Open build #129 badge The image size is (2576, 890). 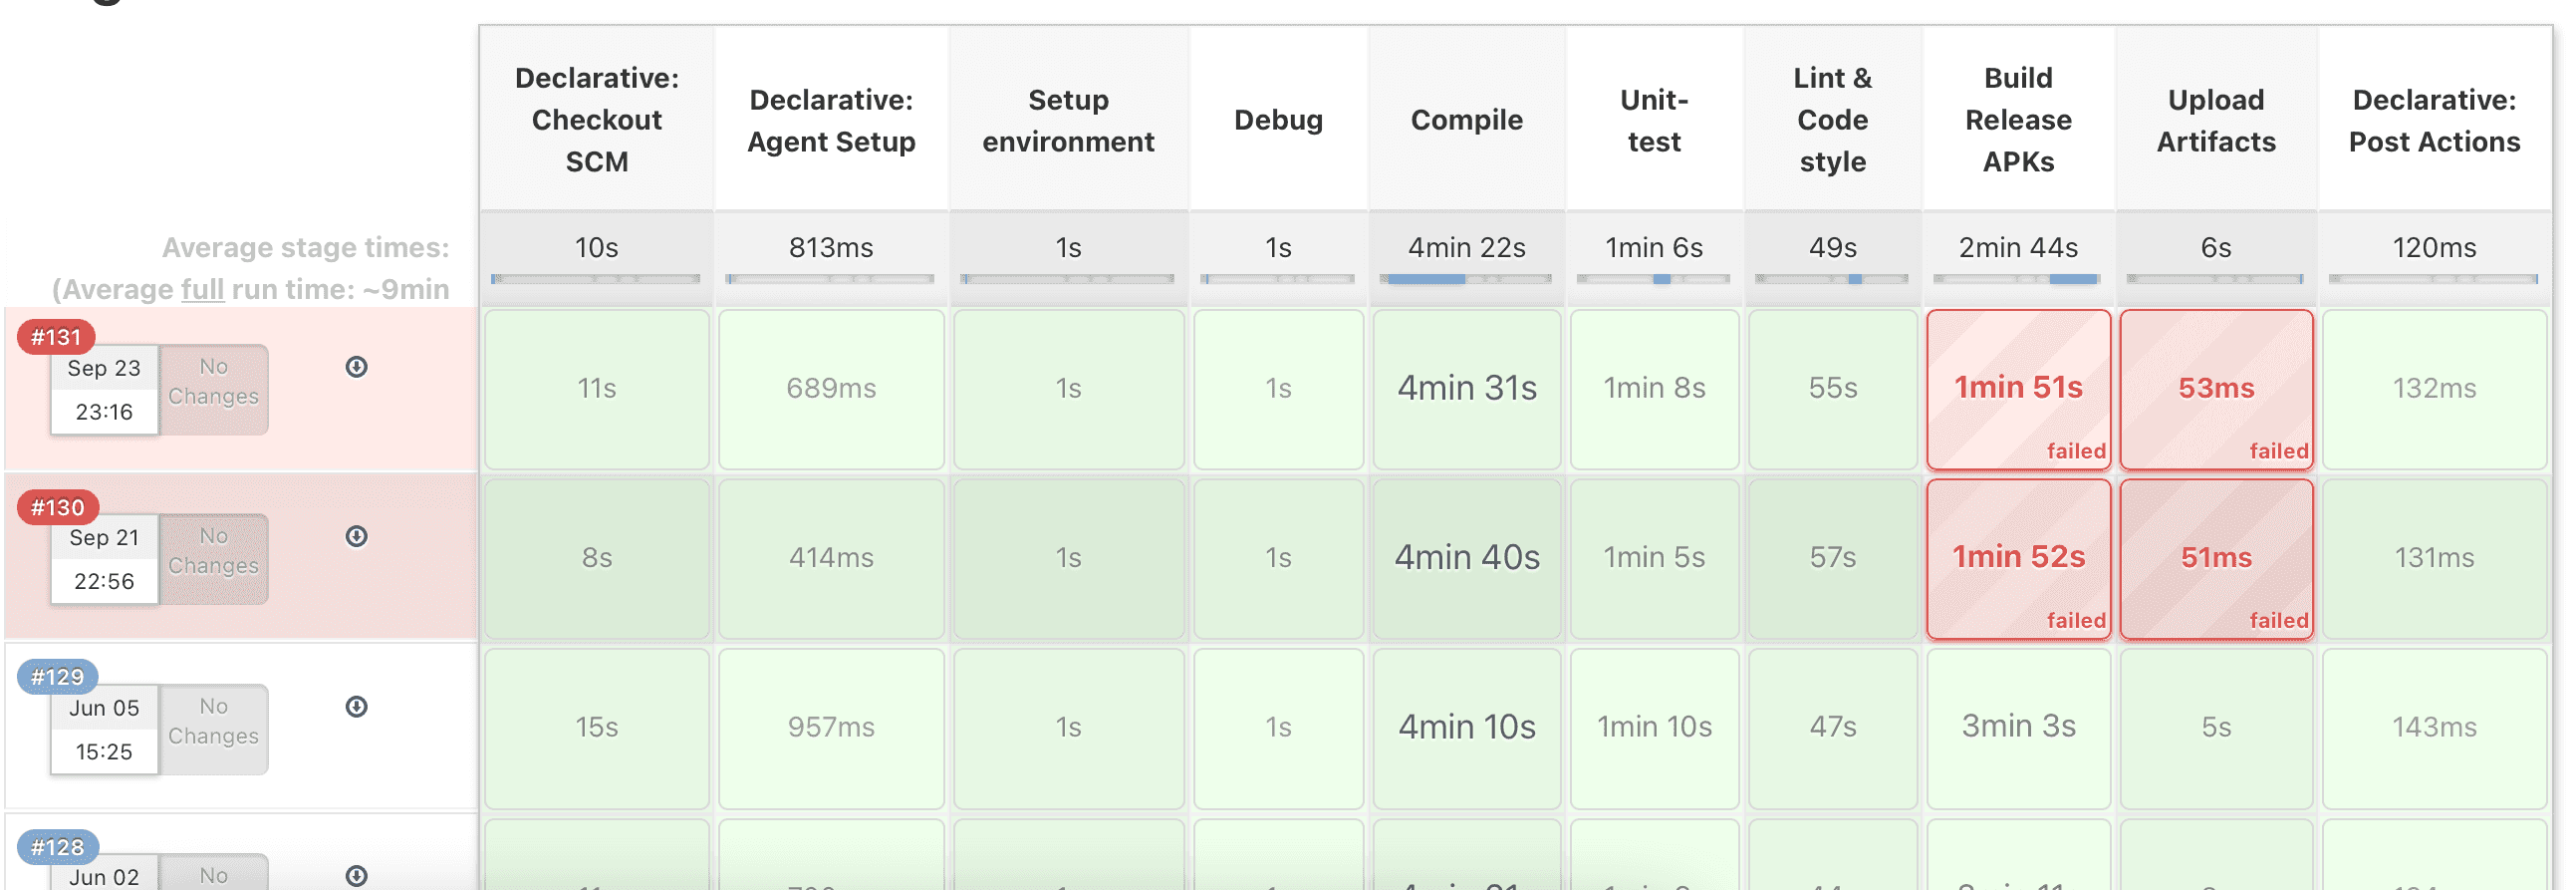point(57,677)
